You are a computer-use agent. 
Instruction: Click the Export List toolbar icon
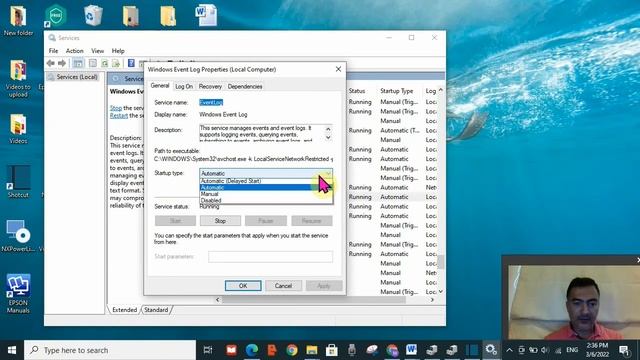tap(116, 63)
